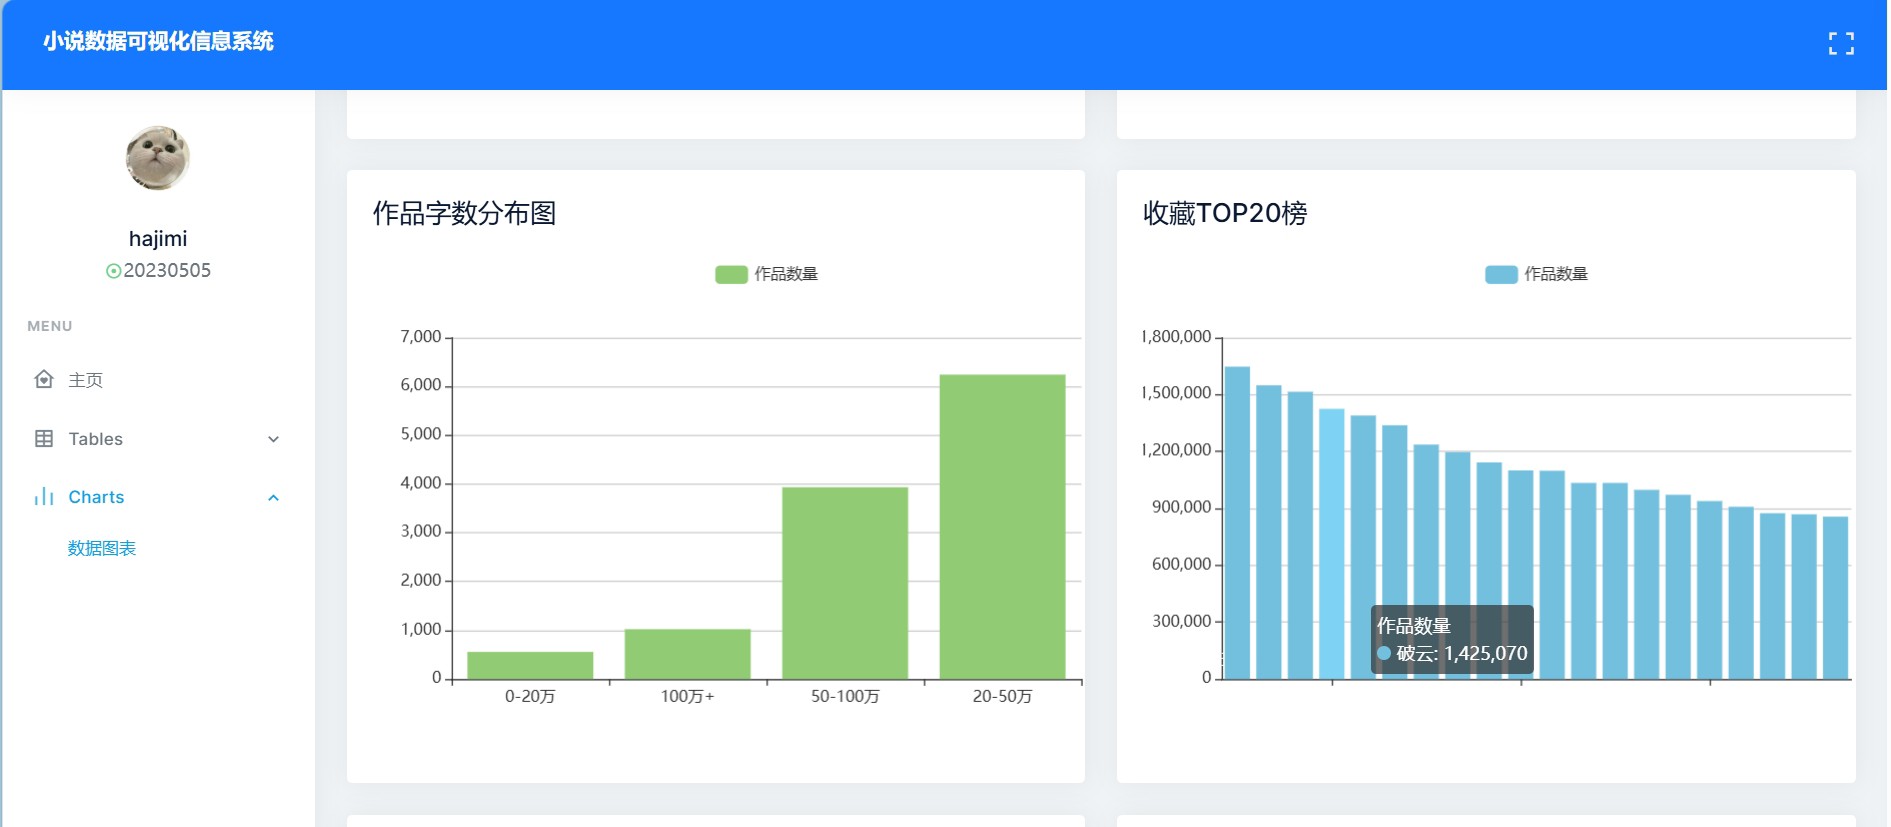The image size is (1891, 827).
Task: Click the 100万+ green bar
Action: (x=687, y=654)
